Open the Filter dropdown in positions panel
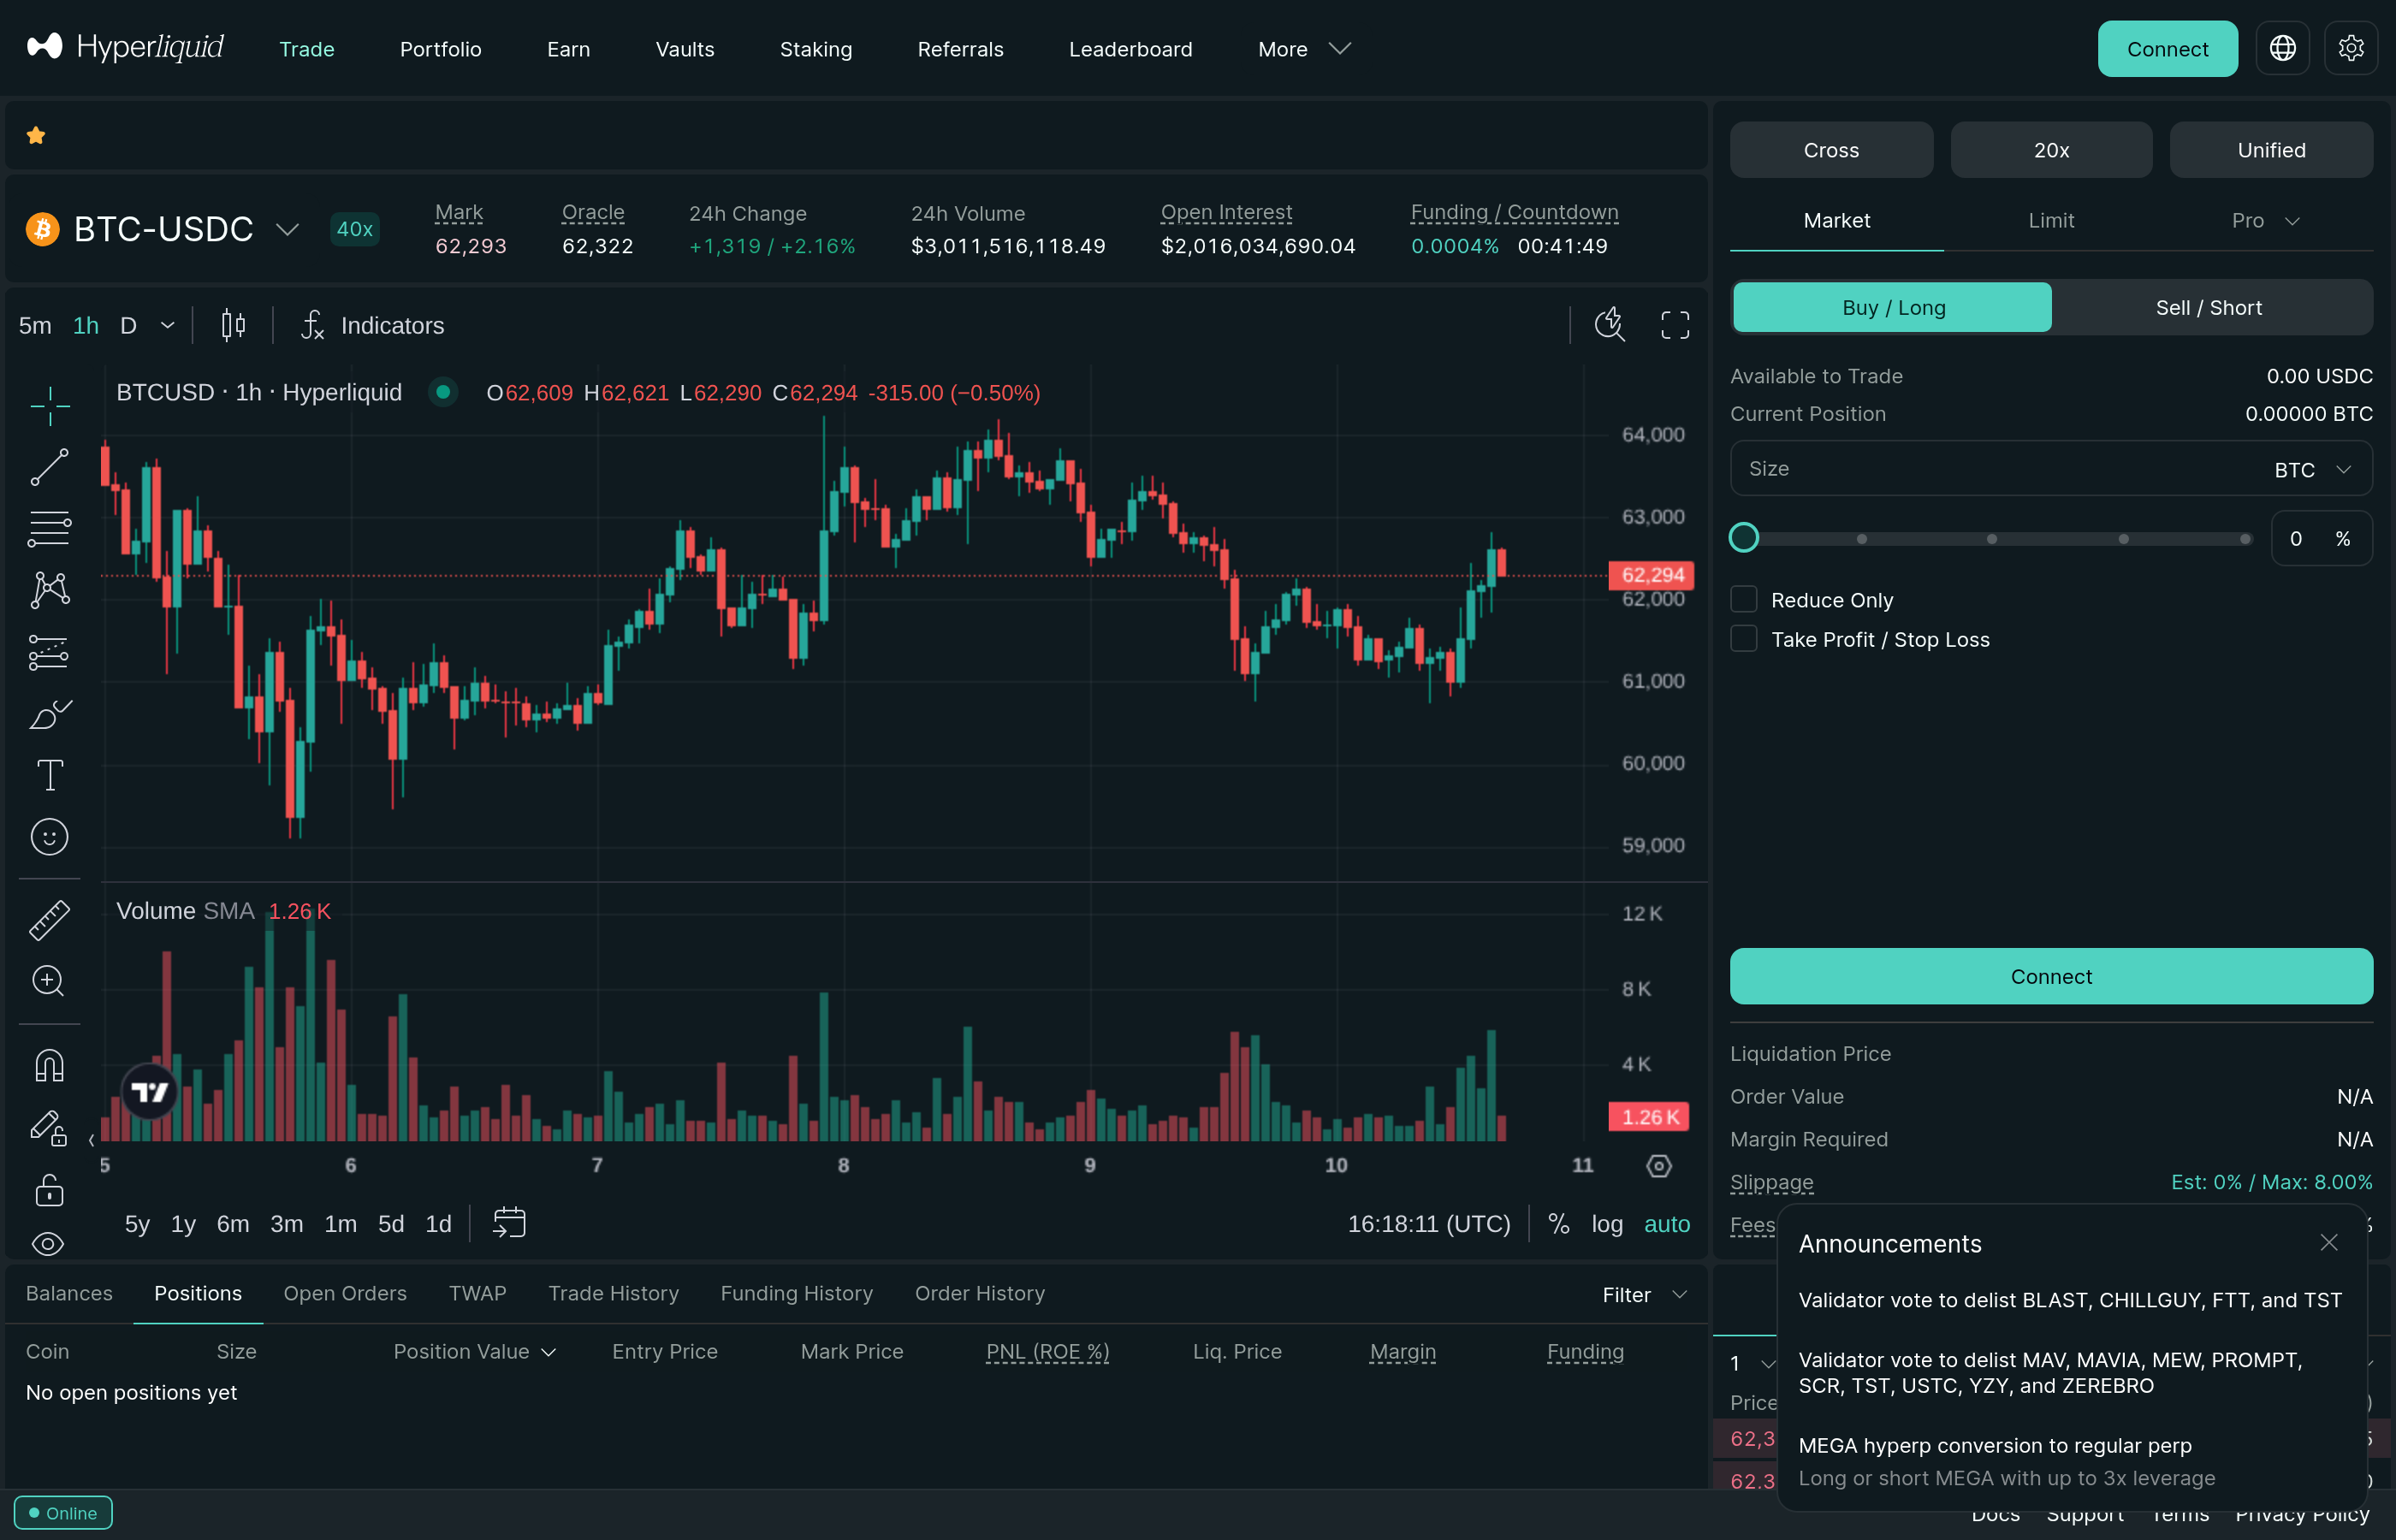 (1645, 1294)
